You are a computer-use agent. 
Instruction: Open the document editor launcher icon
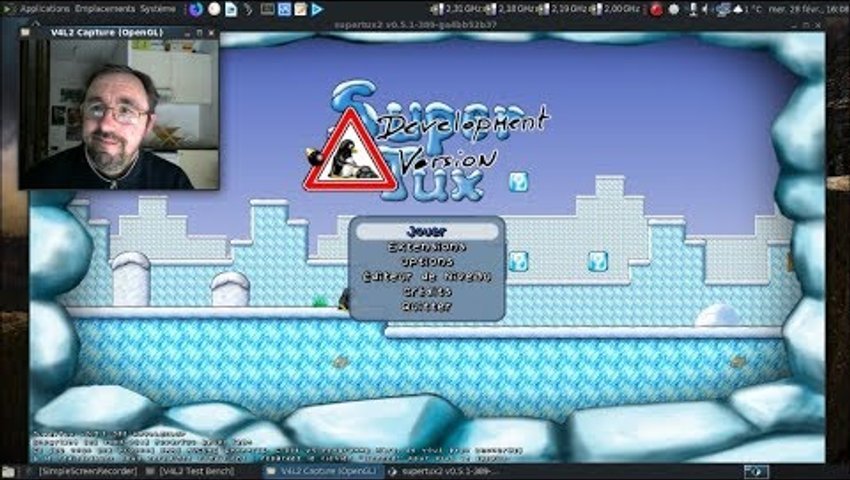(231, 9)
